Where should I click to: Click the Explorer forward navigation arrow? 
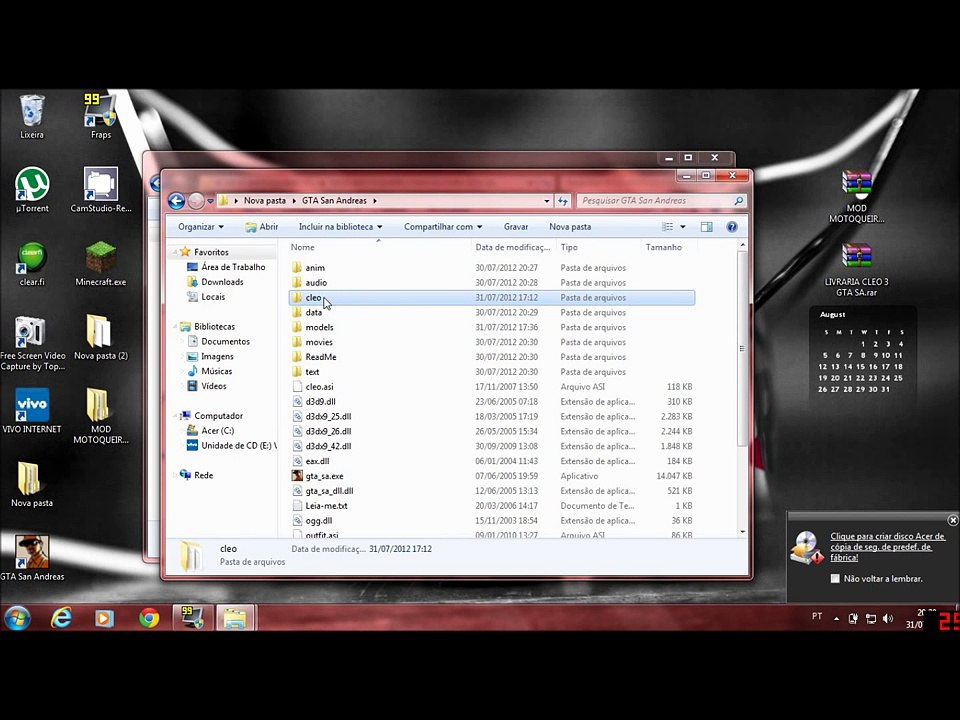tap(195, 201)
